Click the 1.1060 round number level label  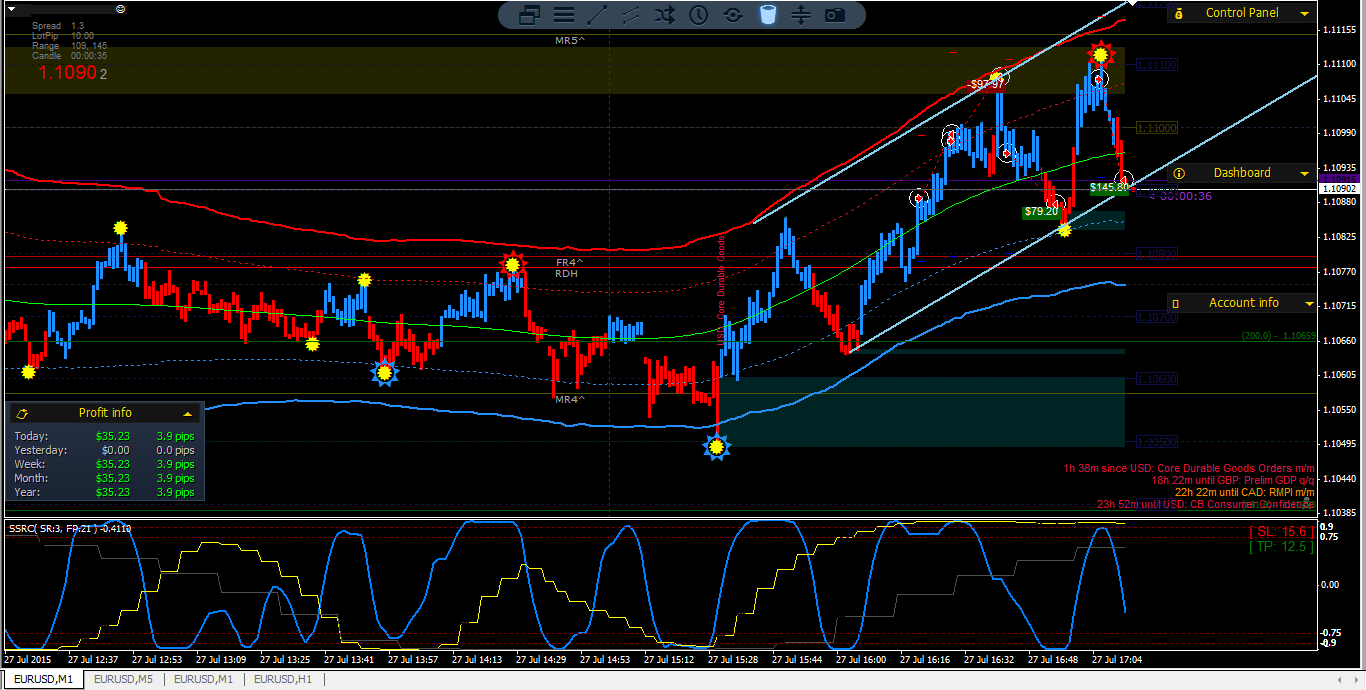[x=1158, y=379]
